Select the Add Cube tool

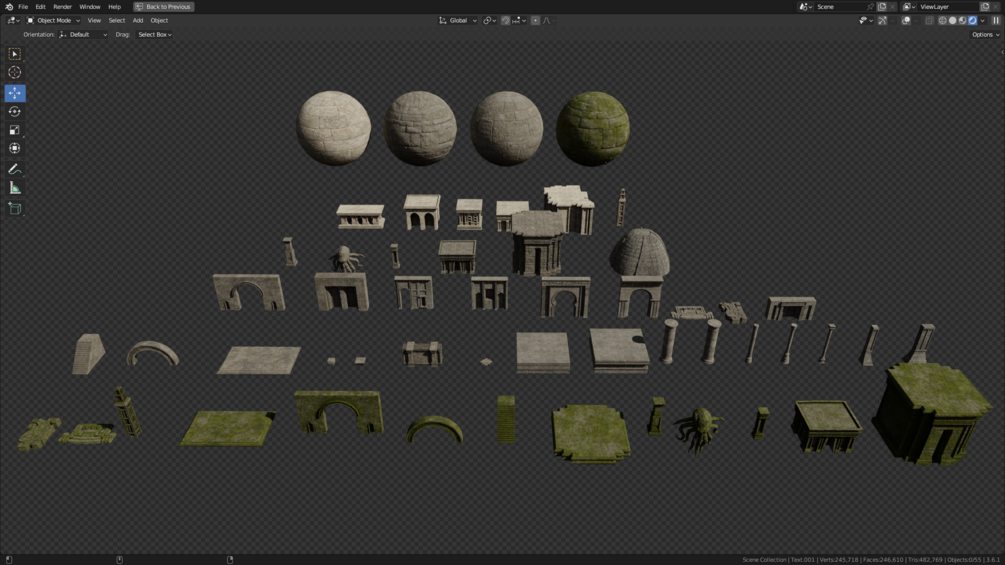click(x=15, y=208)
